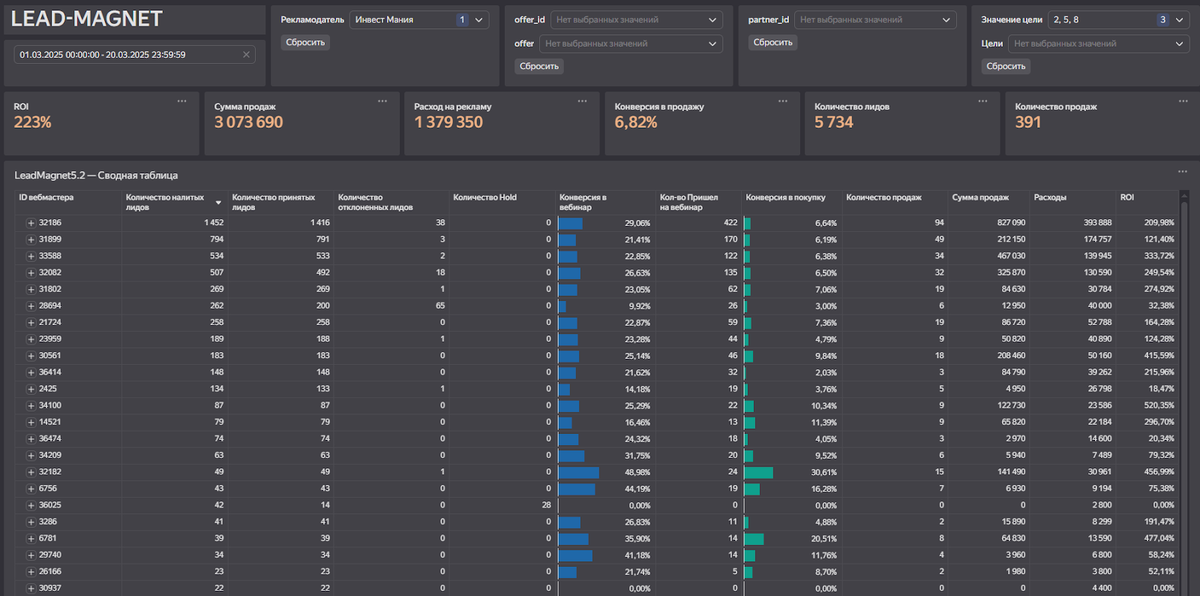Click Сбросить under partner_id
Screen dimensions: 1200x596
click(773, 42)
